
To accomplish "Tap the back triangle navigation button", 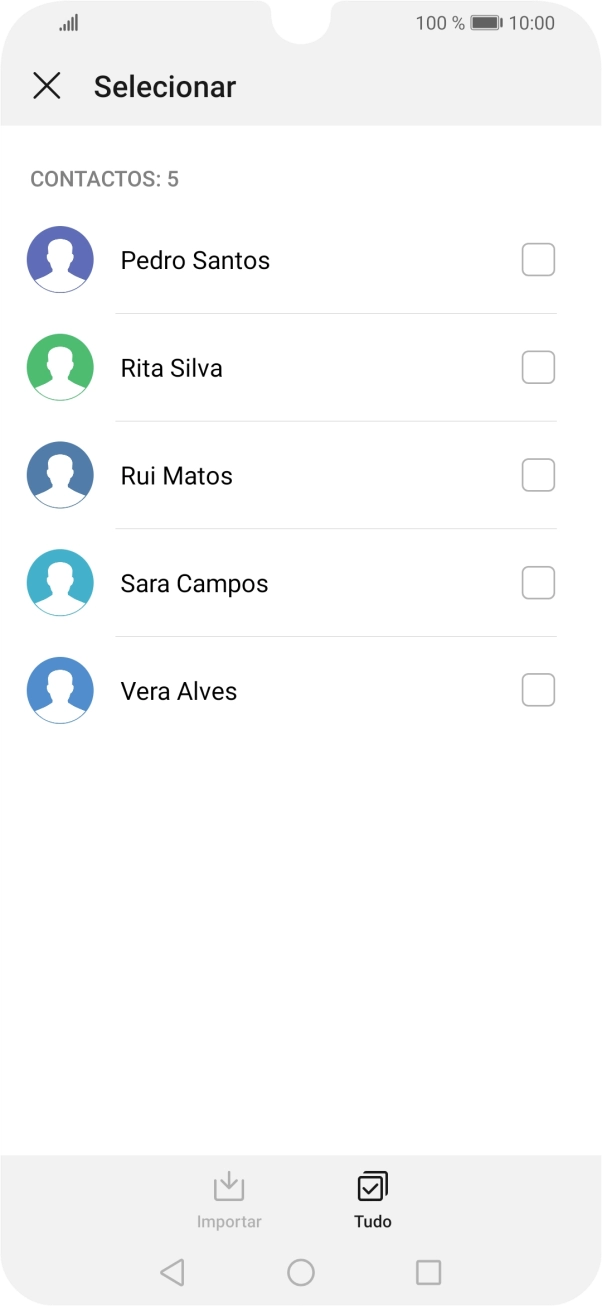I will tap(172, 1271).
